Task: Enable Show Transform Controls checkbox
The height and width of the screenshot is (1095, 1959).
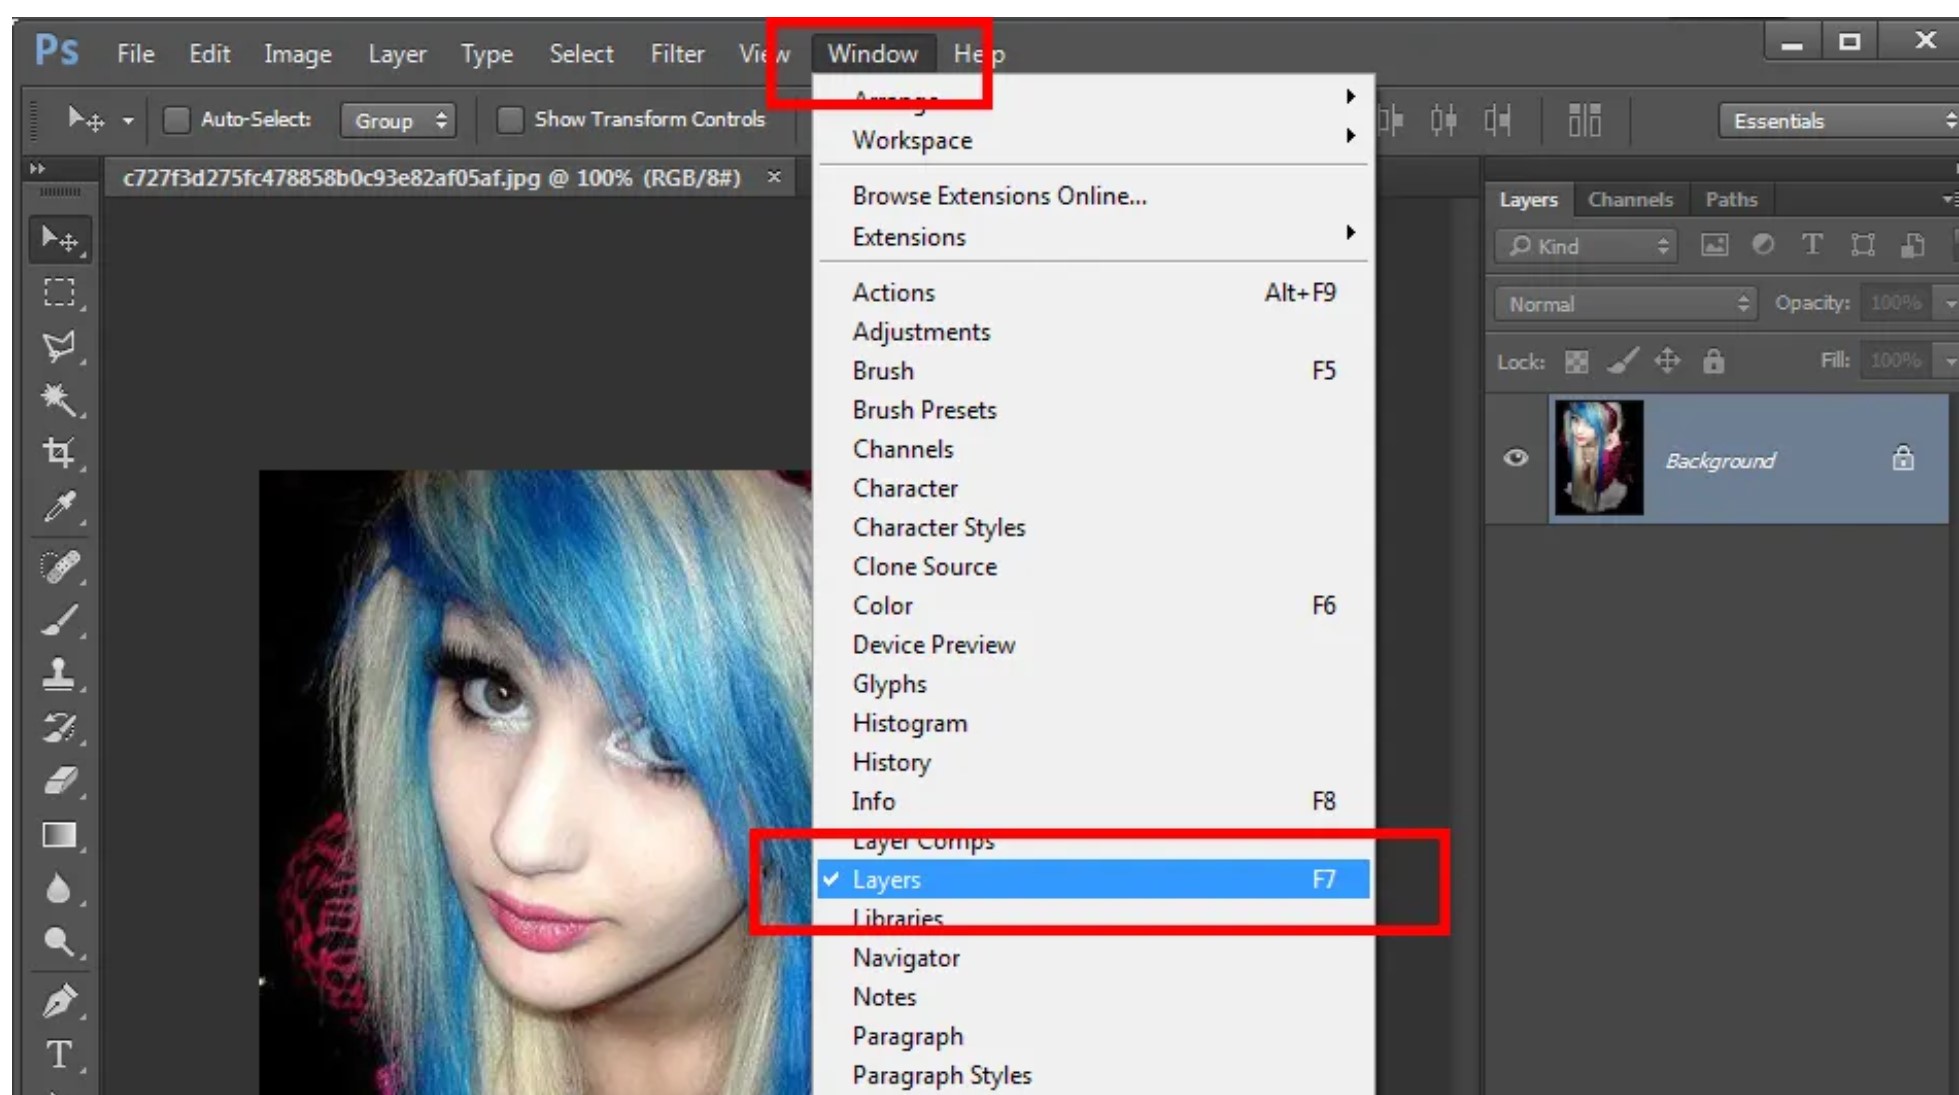Action: point(510,120)
